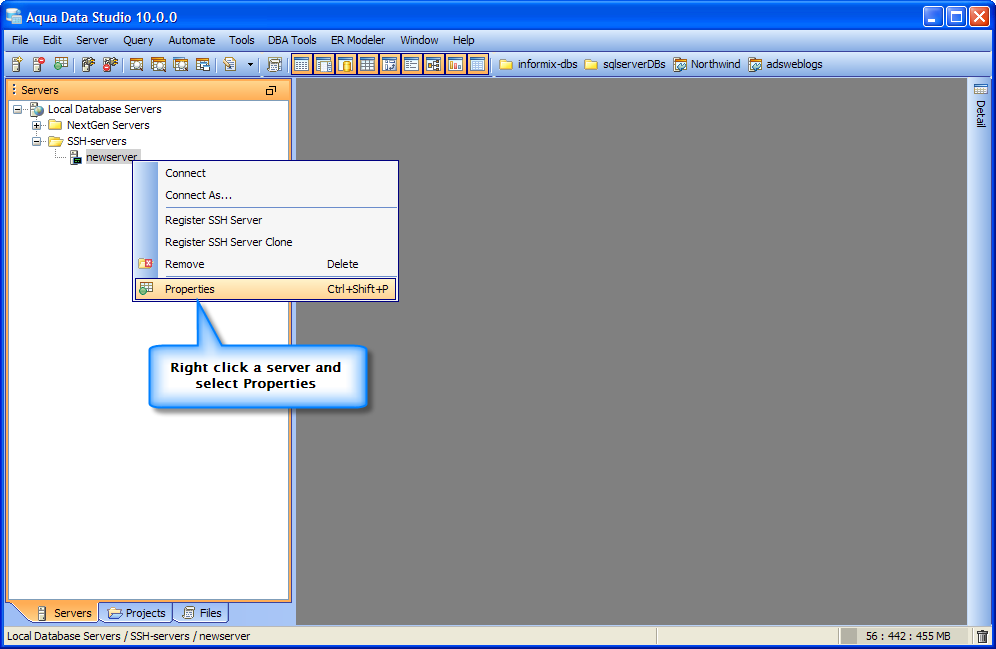Screen dimensions: 996x649
Task: Open the adsweblogs server bookmark
Action: (x=786, y=64)
